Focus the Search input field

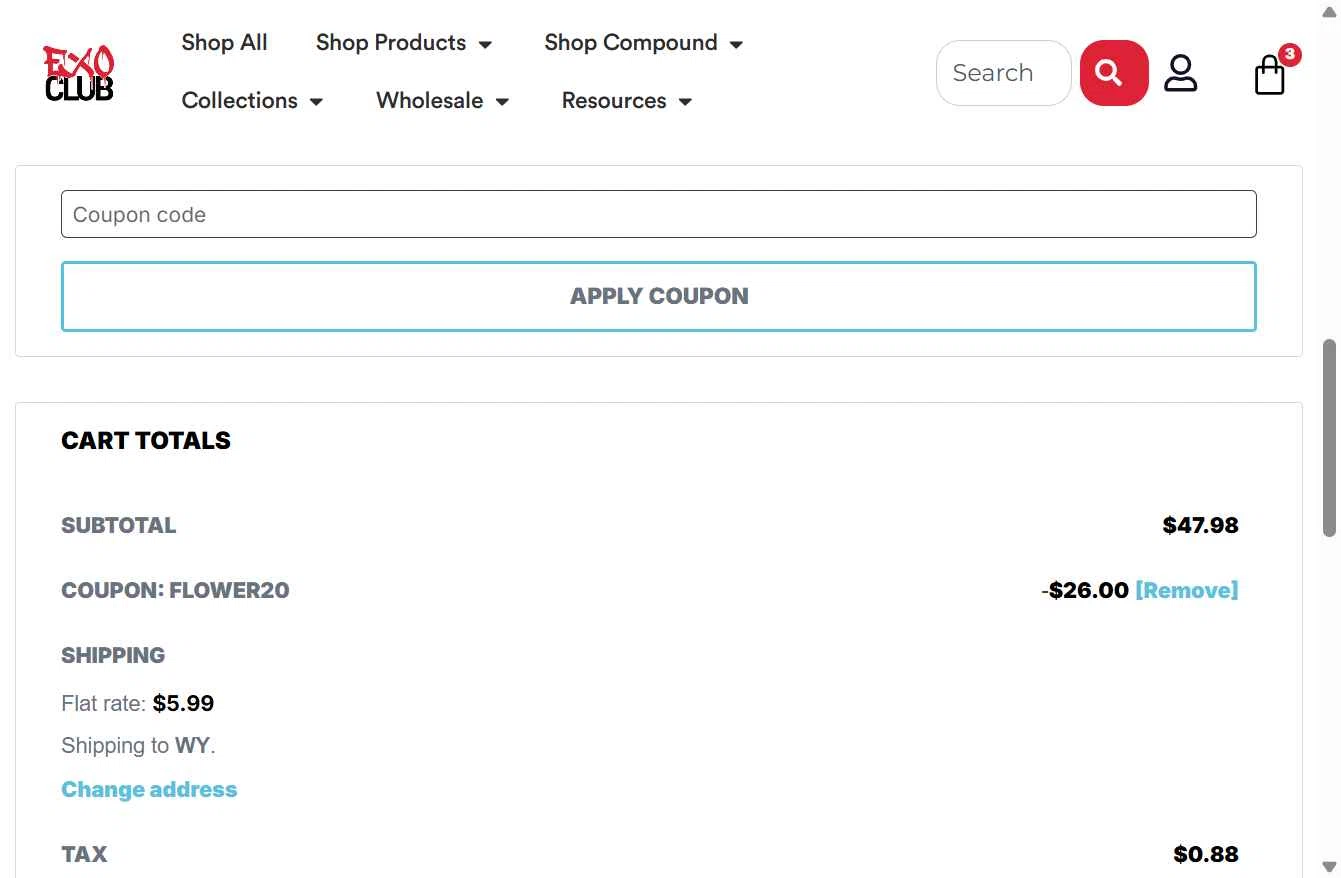coord(1004,73)
